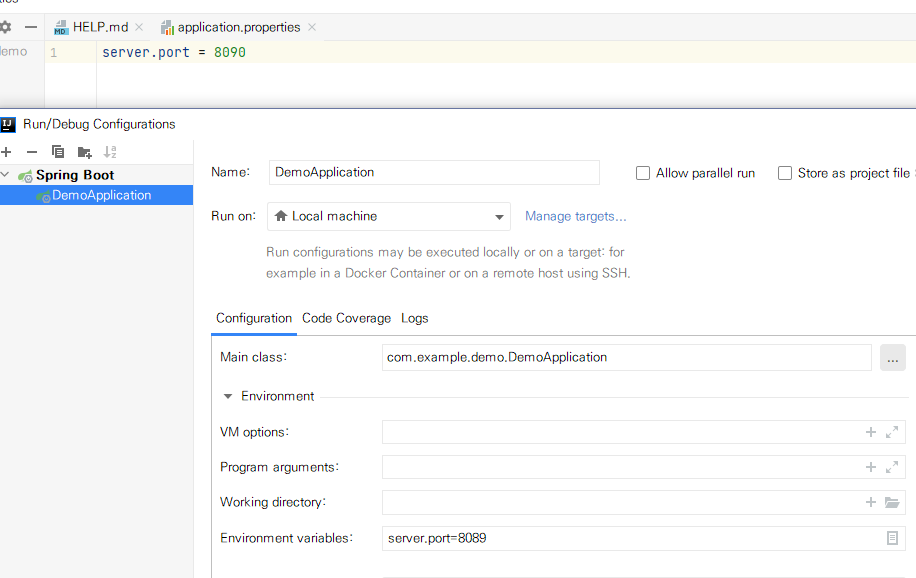Screen dimensions: 916x578
Task: Browse for main class with ellipsis button
Action: click(x=893, y=358)
